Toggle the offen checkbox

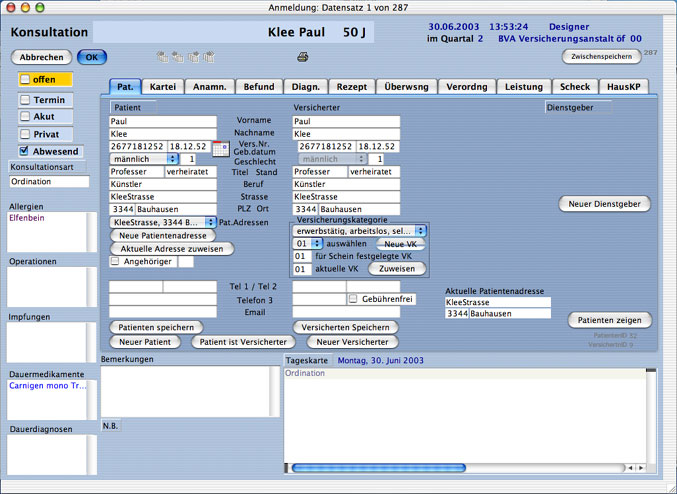pyautogui.click(x=25, y=79)
